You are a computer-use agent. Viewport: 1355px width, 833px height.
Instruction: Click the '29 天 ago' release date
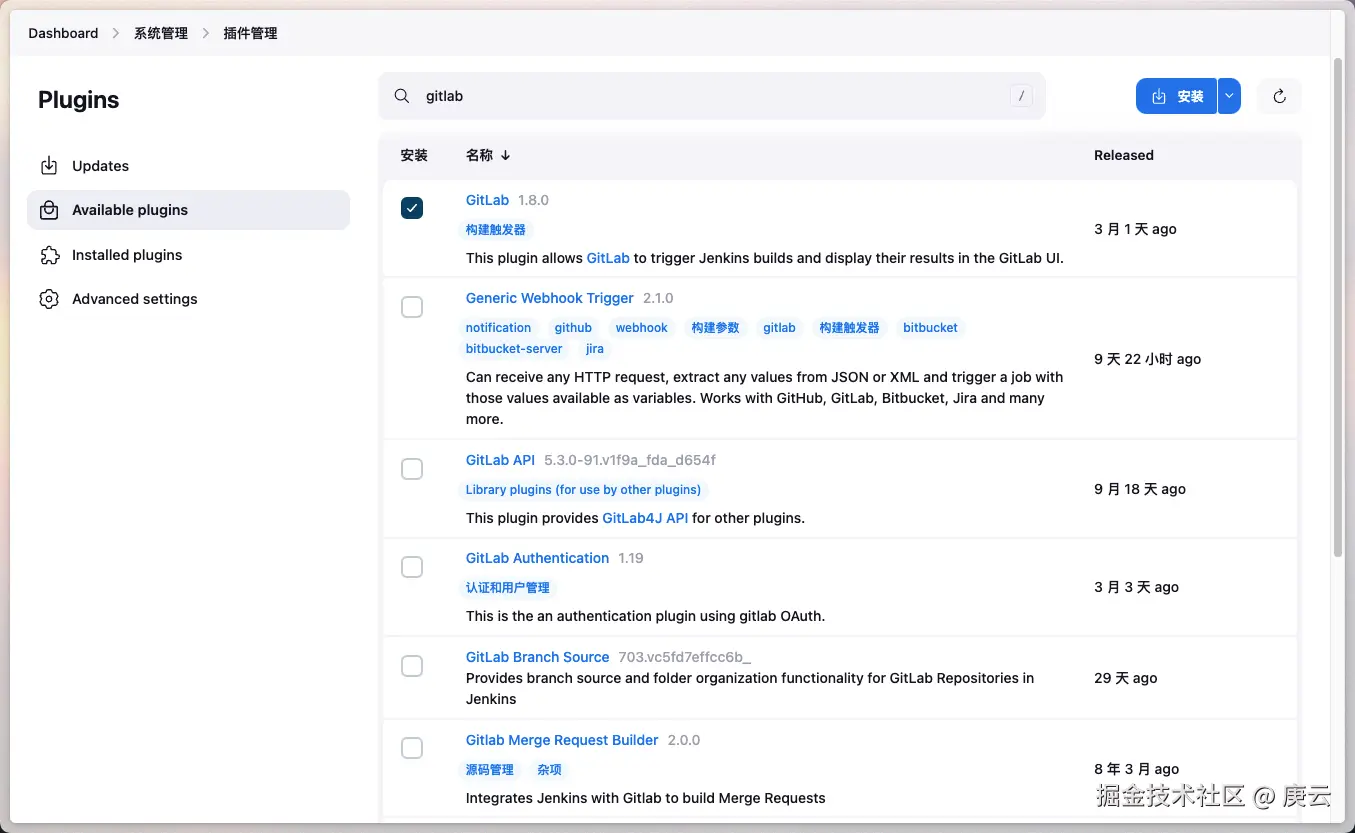pyautogui.click(x=1125, y=678)
